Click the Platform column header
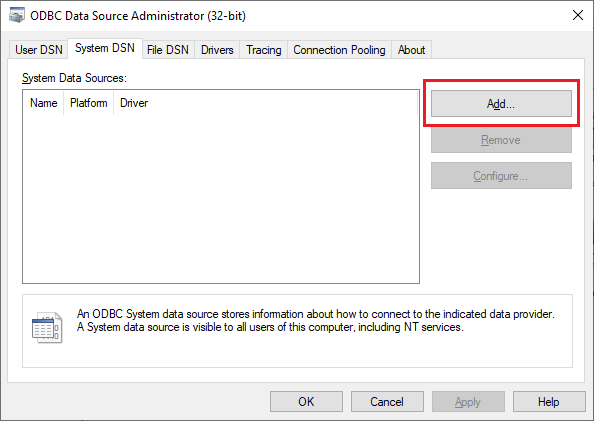 click(x=89, y=103)
